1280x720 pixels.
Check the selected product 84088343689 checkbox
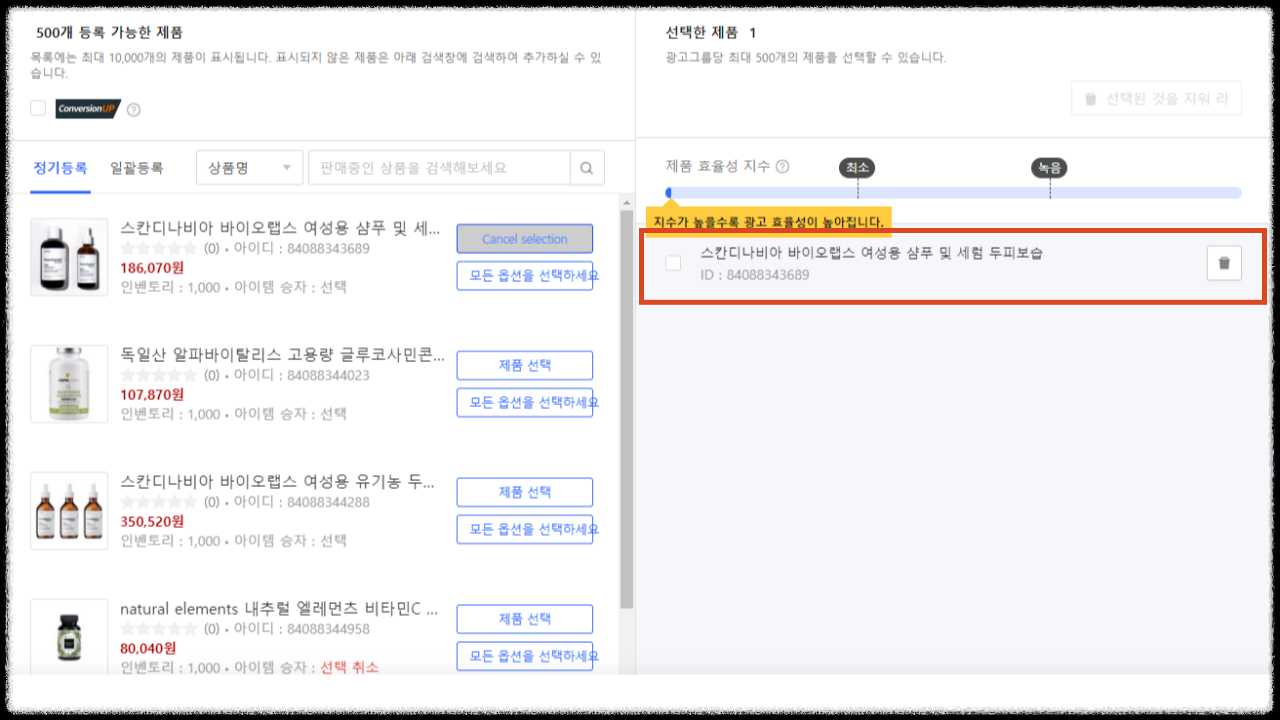(673, 263)
